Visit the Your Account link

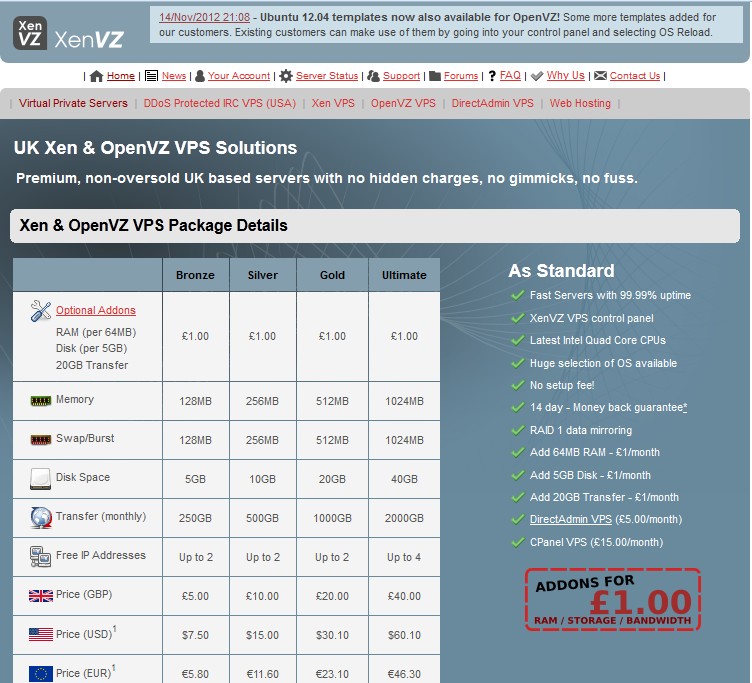239,76
